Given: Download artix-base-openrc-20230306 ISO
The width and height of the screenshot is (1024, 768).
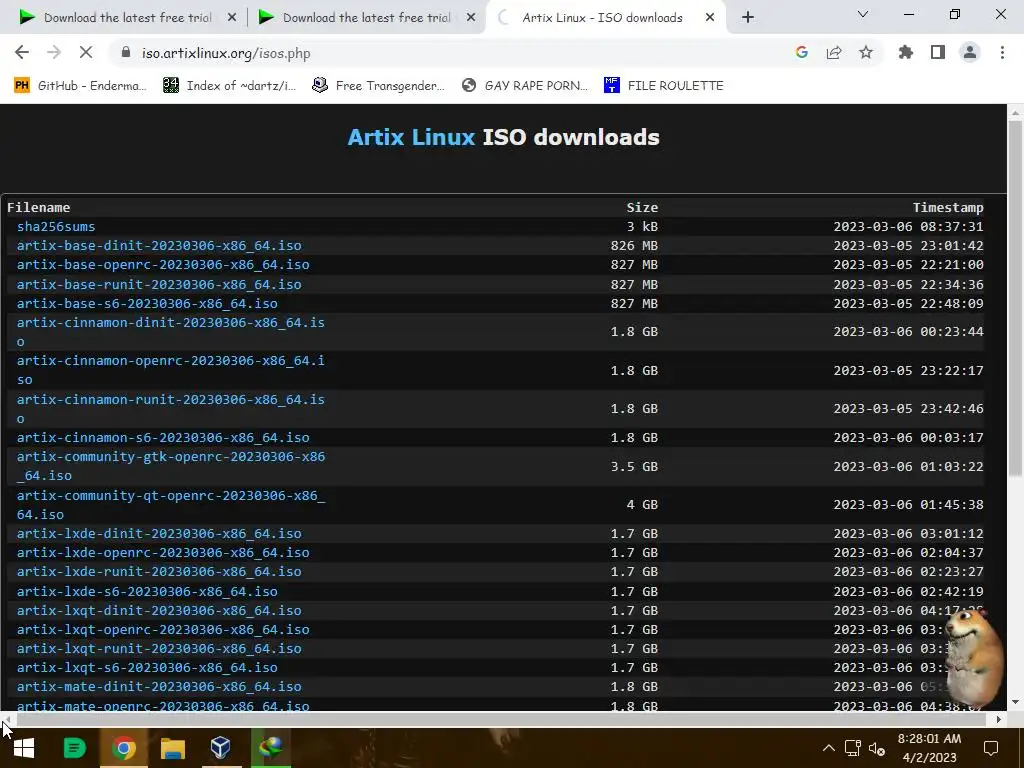Looking at the screenshot, I should coord(163,264).
